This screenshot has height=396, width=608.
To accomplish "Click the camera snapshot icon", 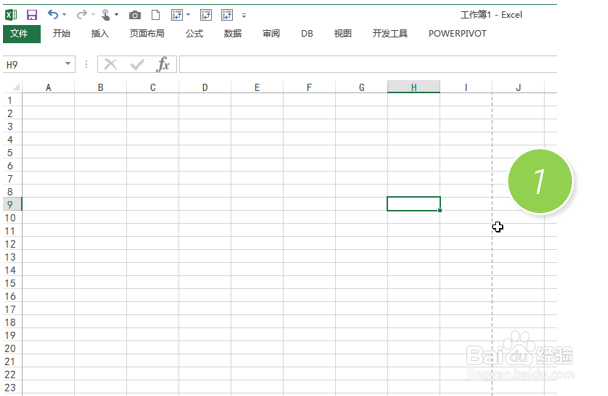I will click(x=135, y=15).
